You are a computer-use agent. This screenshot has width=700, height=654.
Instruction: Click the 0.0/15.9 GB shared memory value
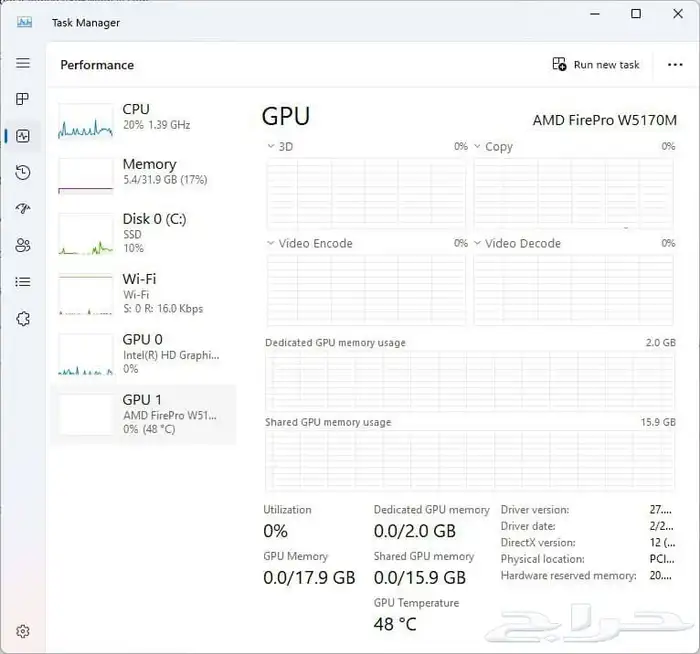tap(420, 578)
